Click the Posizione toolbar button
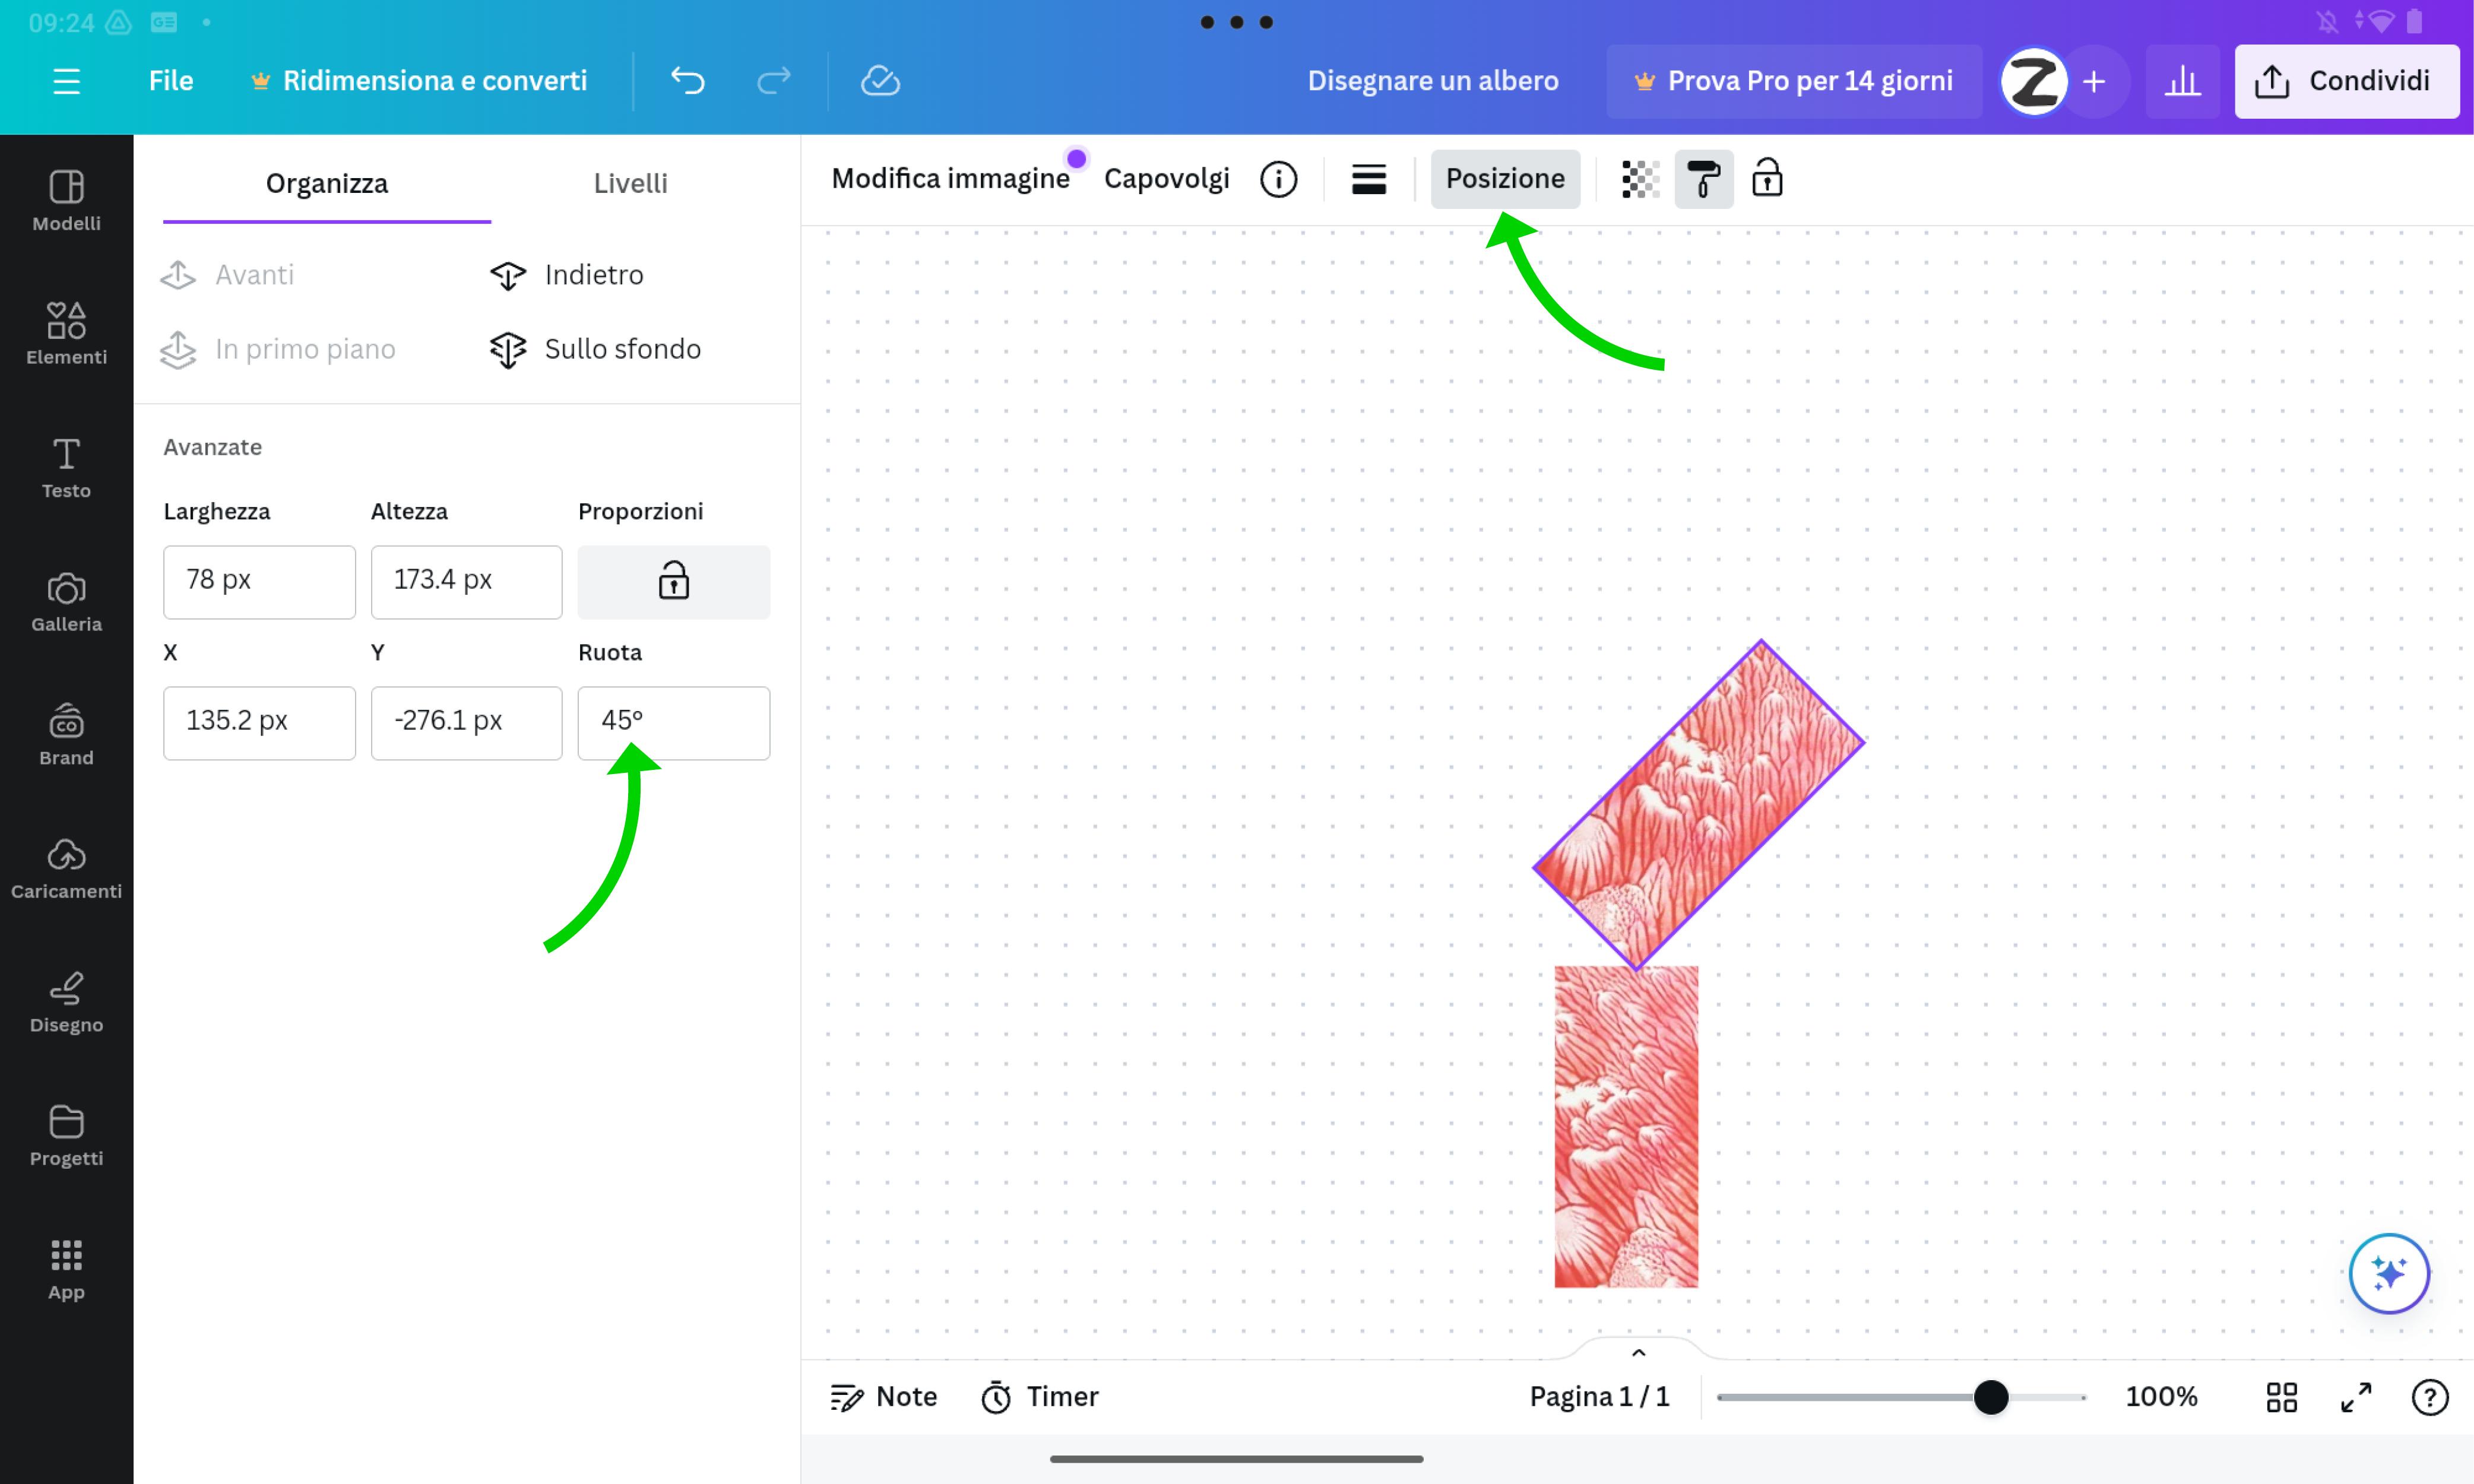The image size is (2474, 1484). pos(1505,179)
